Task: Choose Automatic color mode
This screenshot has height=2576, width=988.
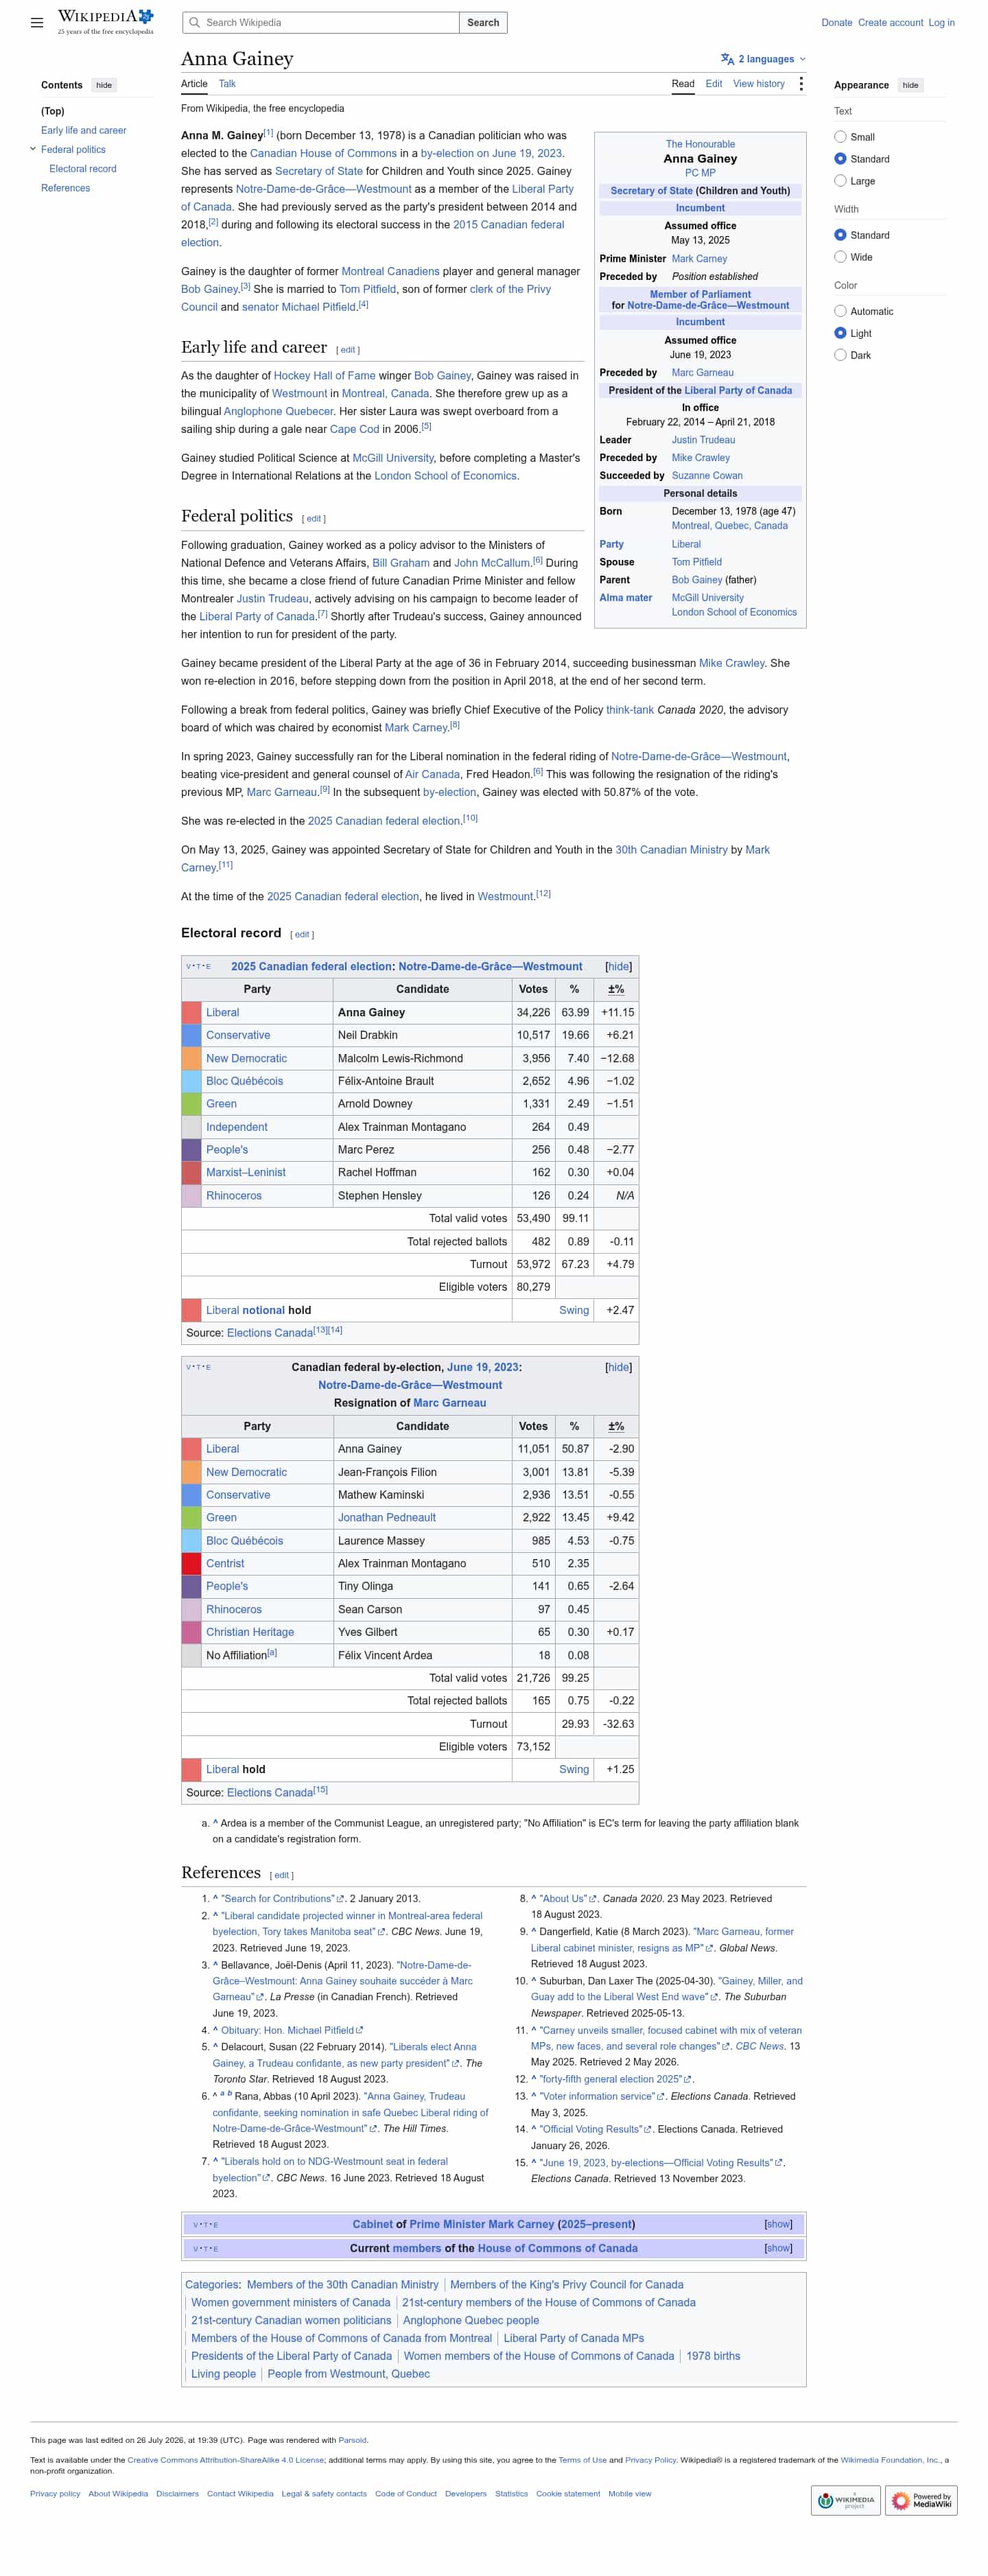Action: coord(840,311)
